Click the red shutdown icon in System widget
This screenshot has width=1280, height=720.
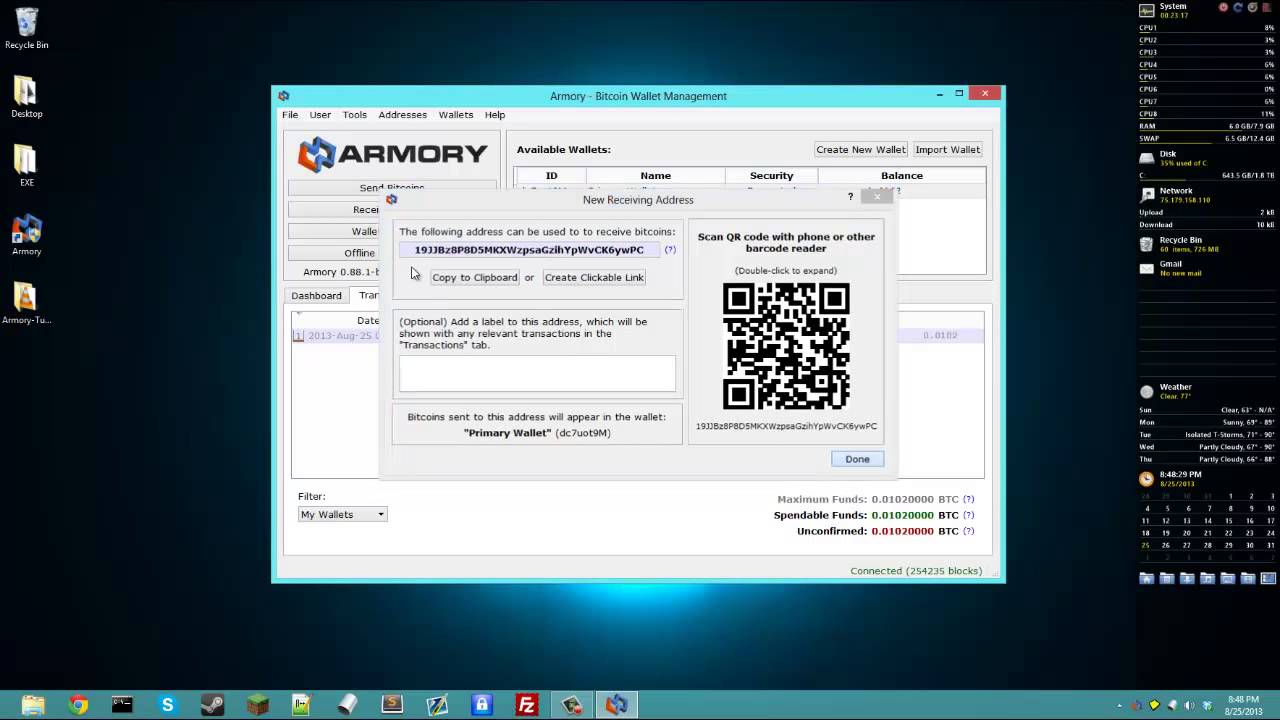tap(1223, 7)
